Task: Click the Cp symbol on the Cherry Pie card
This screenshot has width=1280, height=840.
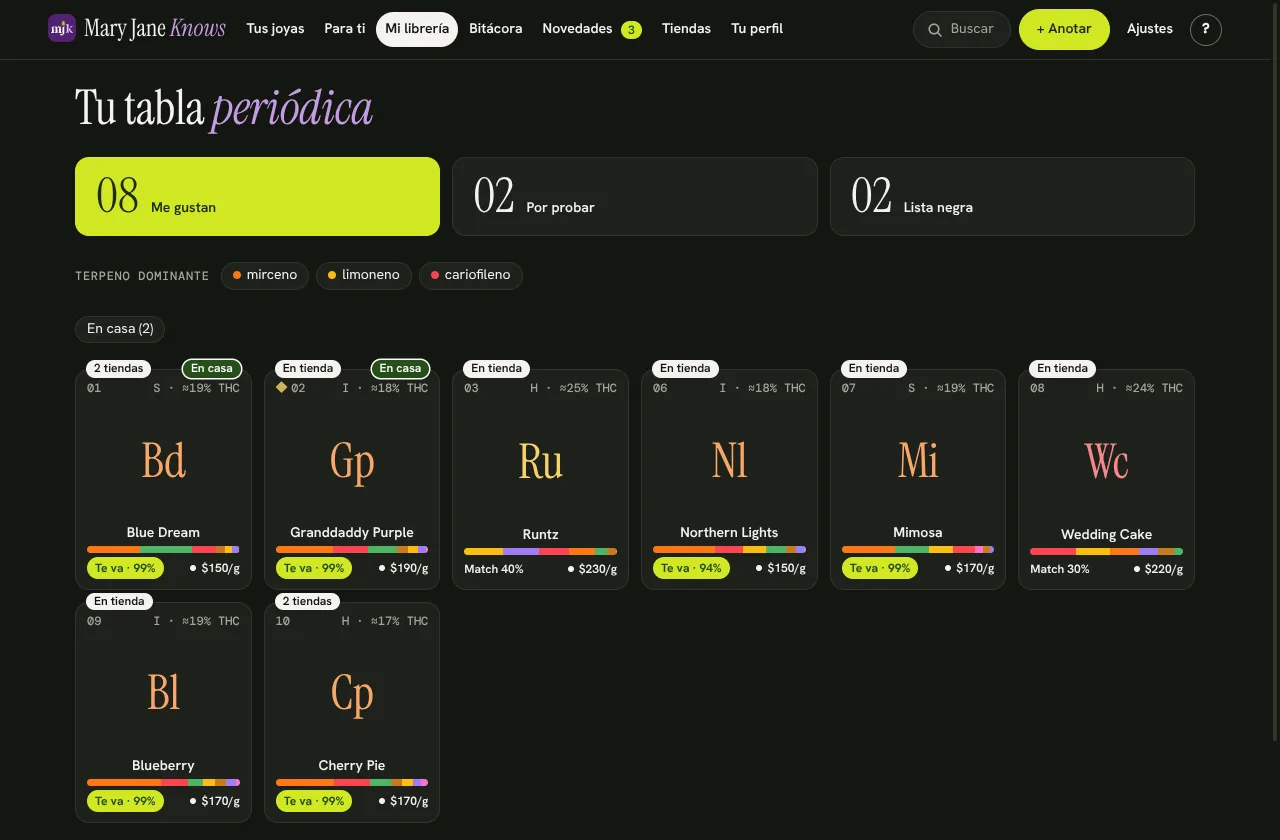Action: click(x=352, y=693)
